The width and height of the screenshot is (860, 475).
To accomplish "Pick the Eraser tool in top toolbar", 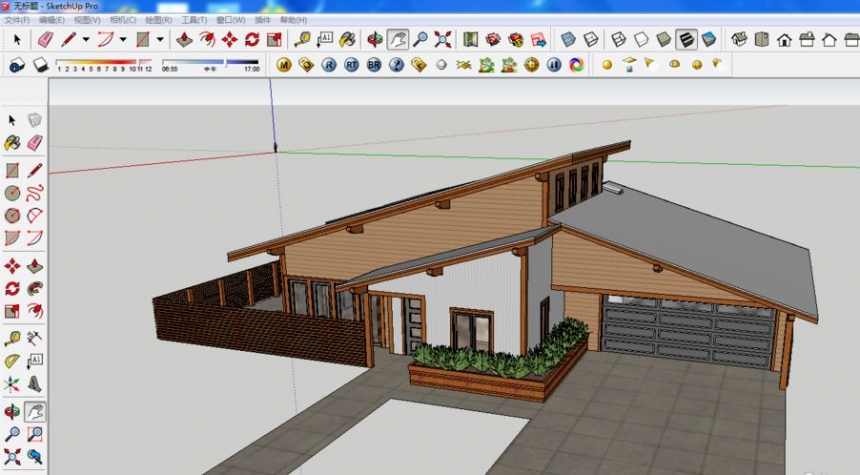I will [x=45, y=39].
